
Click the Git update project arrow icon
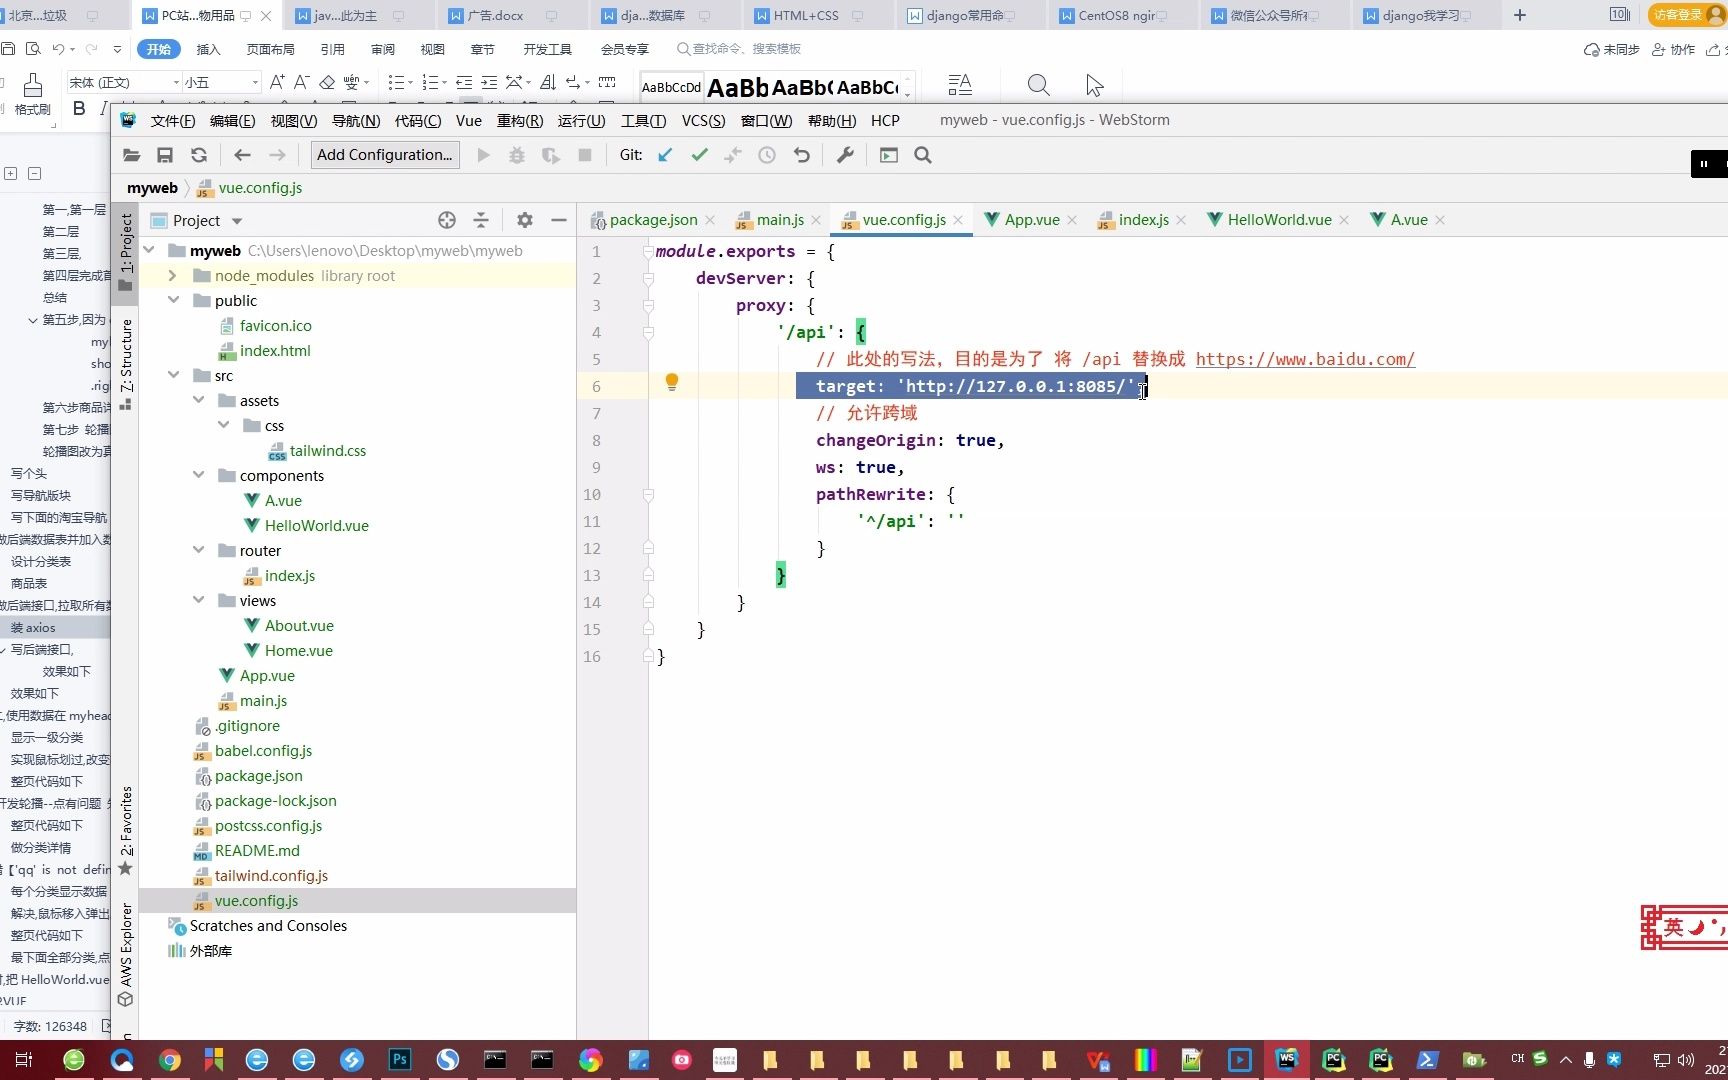coord(665,155)
